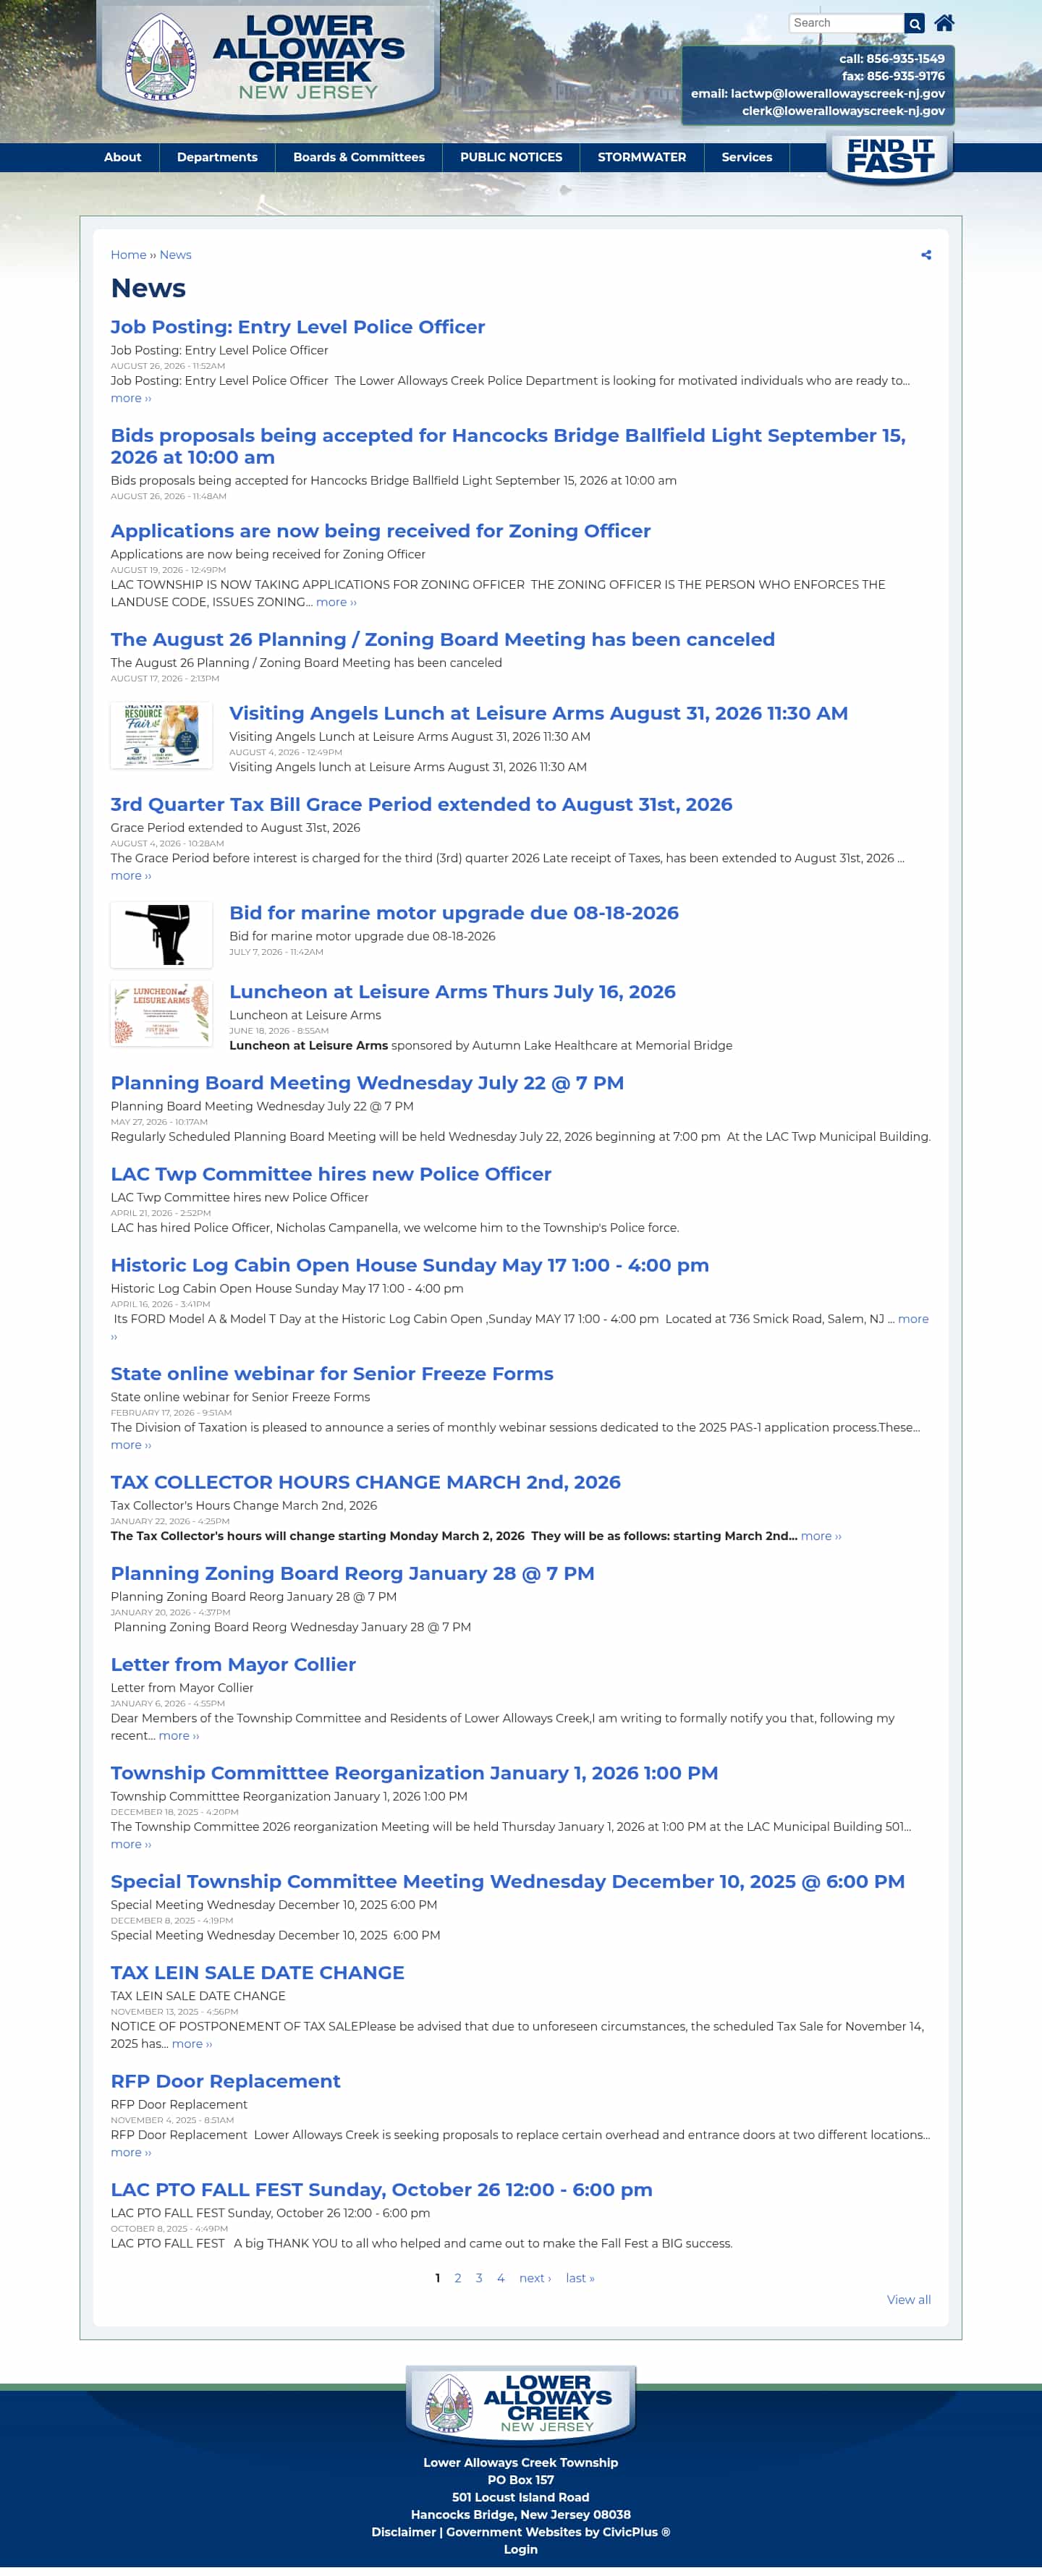The image size is (1042, 2576).
Task: Click the 'call: 856-935-1549' phone text
Action: (x=892, y=59)
